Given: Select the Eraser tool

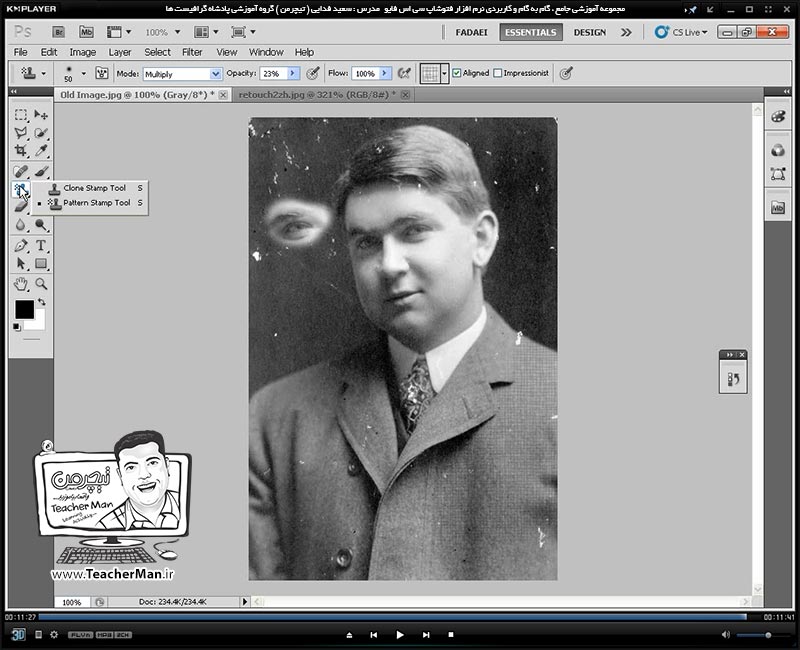Looking at the screenshot, I should tap(20, 206).
